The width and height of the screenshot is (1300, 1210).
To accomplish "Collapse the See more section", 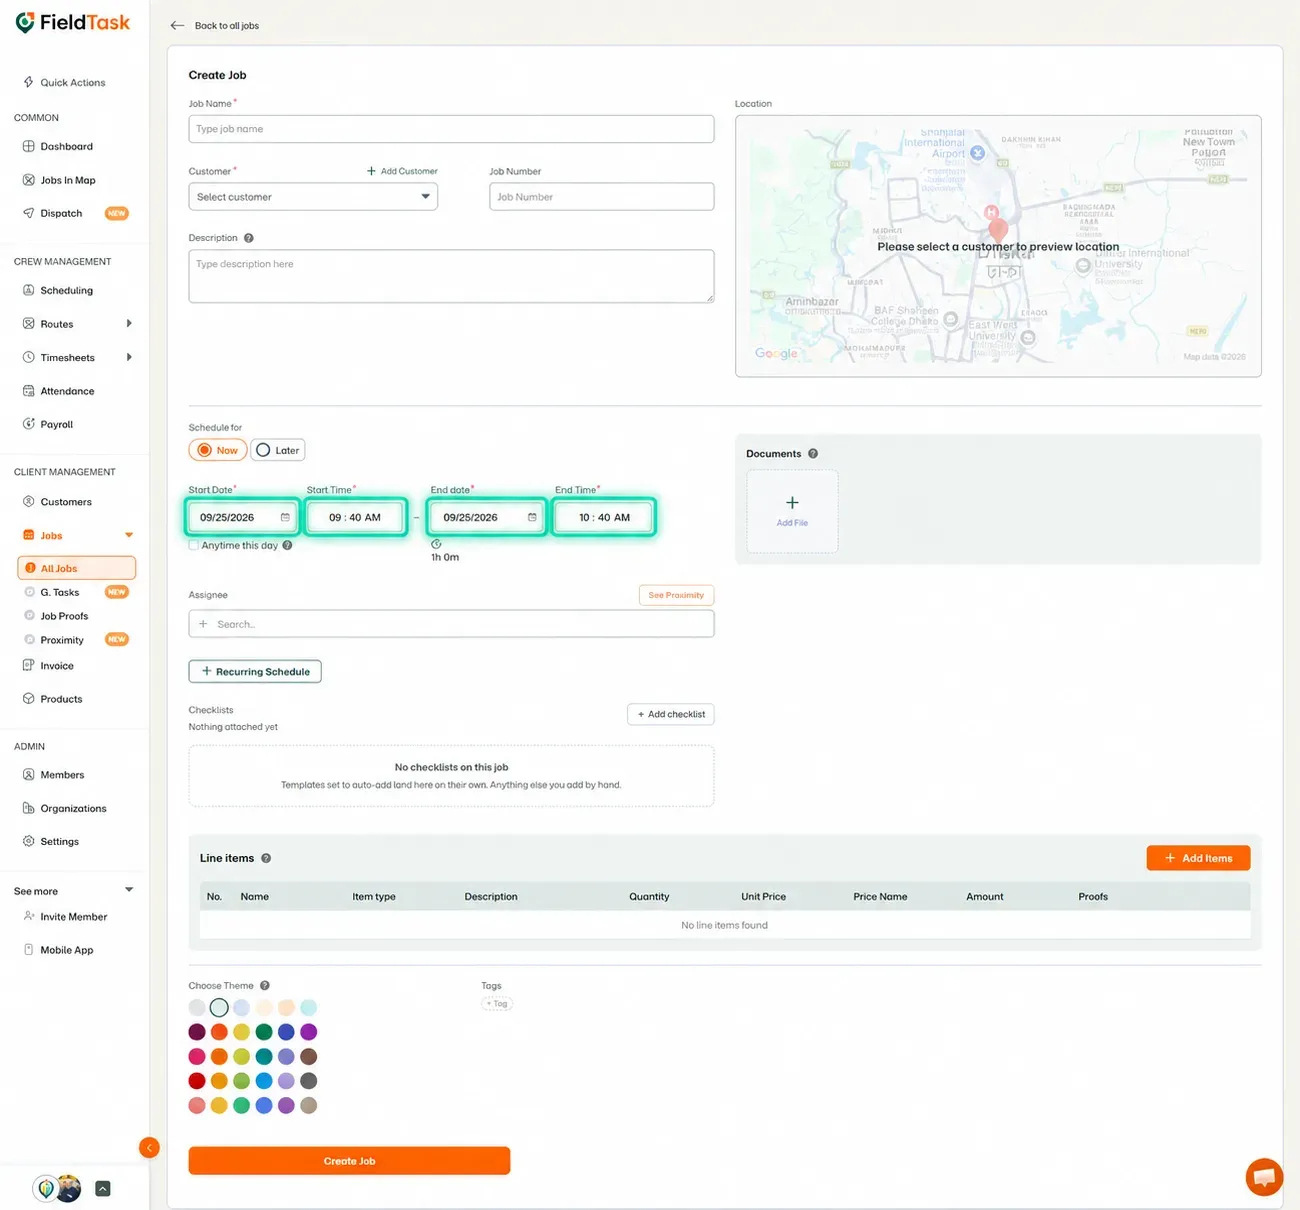I will click(x=129, y=890).
